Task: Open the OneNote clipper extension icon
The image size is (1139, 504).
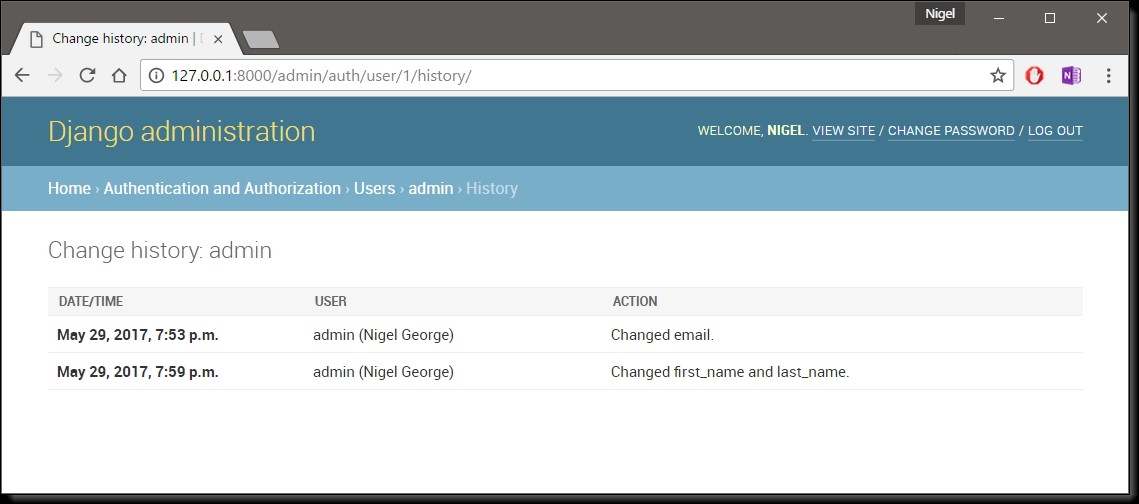Action: (1071, 76)
